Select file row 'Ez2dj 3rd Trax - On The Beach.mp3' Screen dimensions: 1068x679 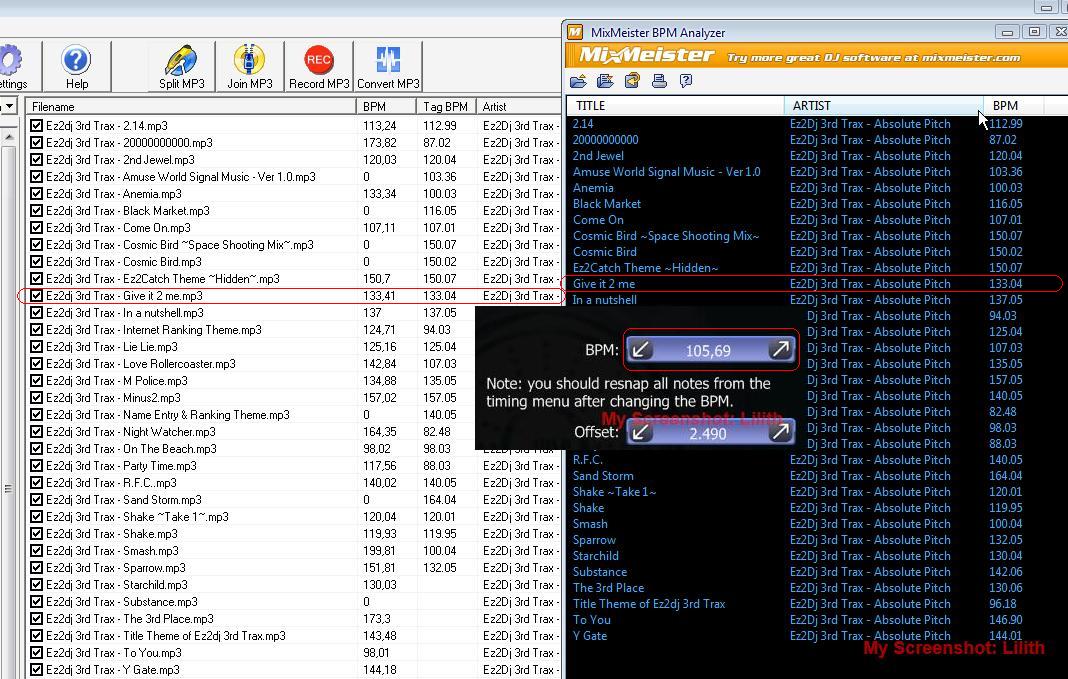click(131, 449)
